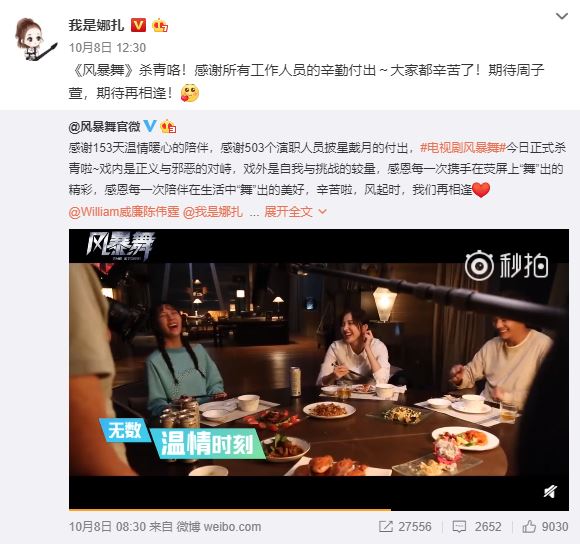
Task: Open the post options chevron menu
Action: (562, 16)
